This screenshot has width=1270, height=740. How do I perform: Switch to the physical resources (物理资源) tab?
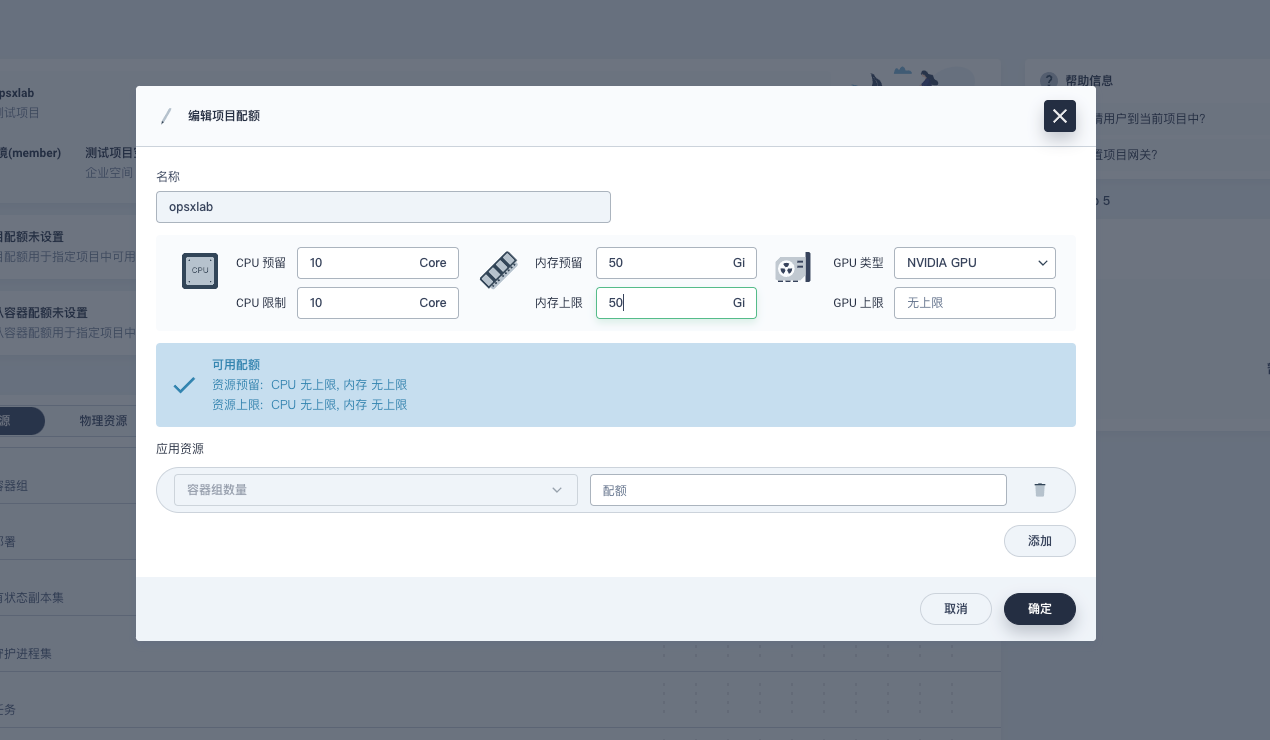pyautogui.click(x=103, y=421)
